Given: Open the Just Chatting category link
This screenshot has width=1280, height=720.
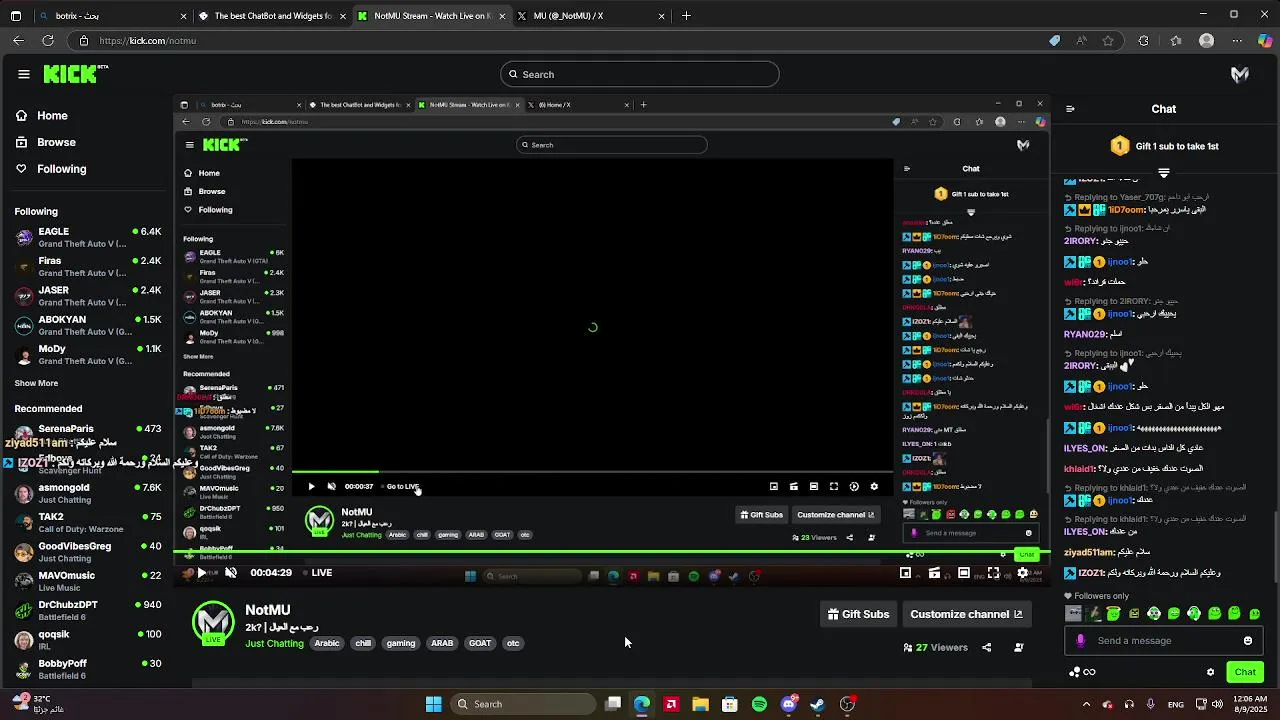Looking at the screenshot, I should click(x=274, y=643).
